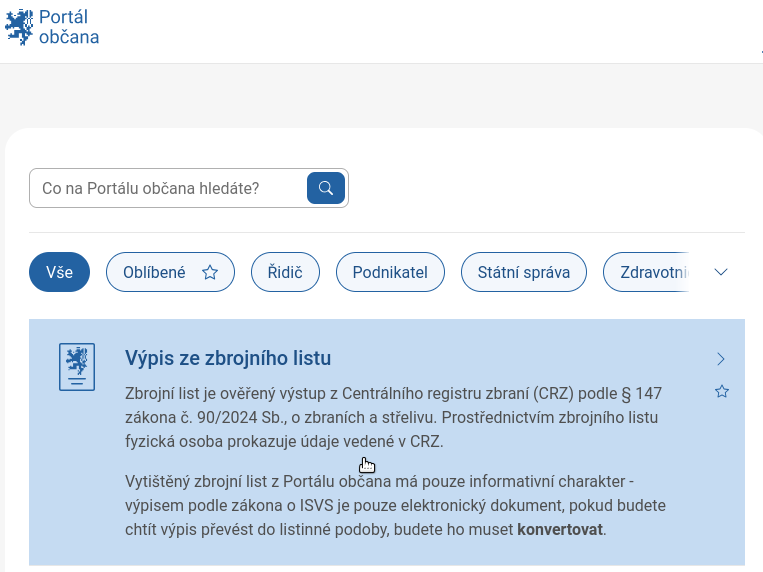The image size is (763, 572).
Task: Choose the partially visible Zdravotnictví category
Action: pos(648,272)
